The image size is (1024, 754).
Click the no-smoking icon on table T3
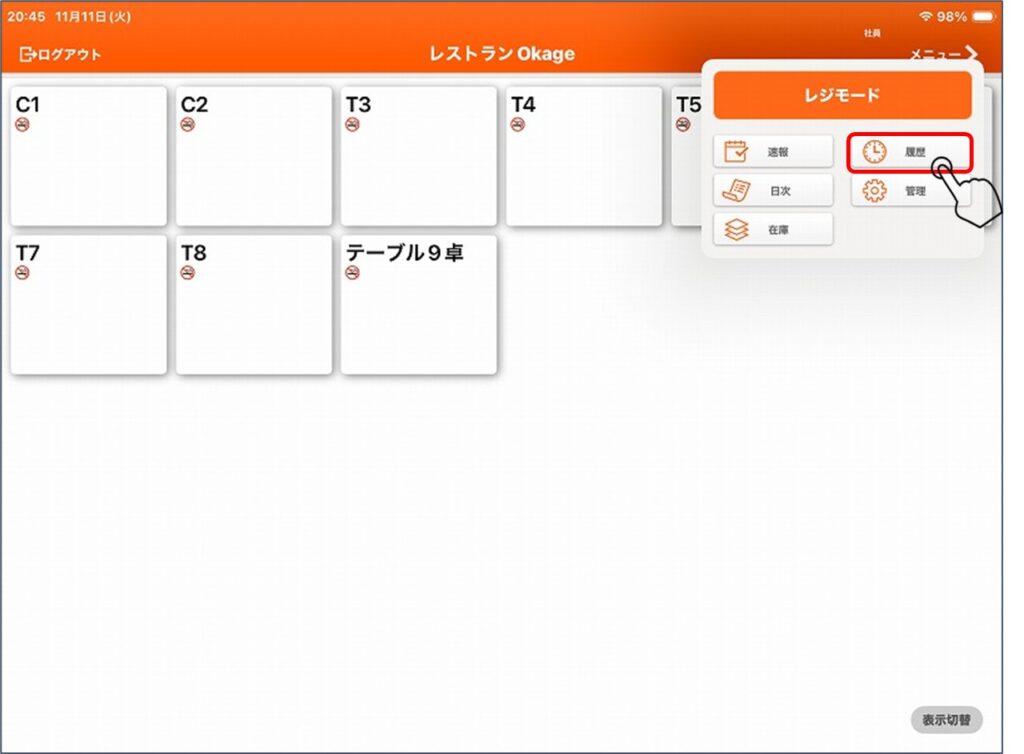point(352,124)
